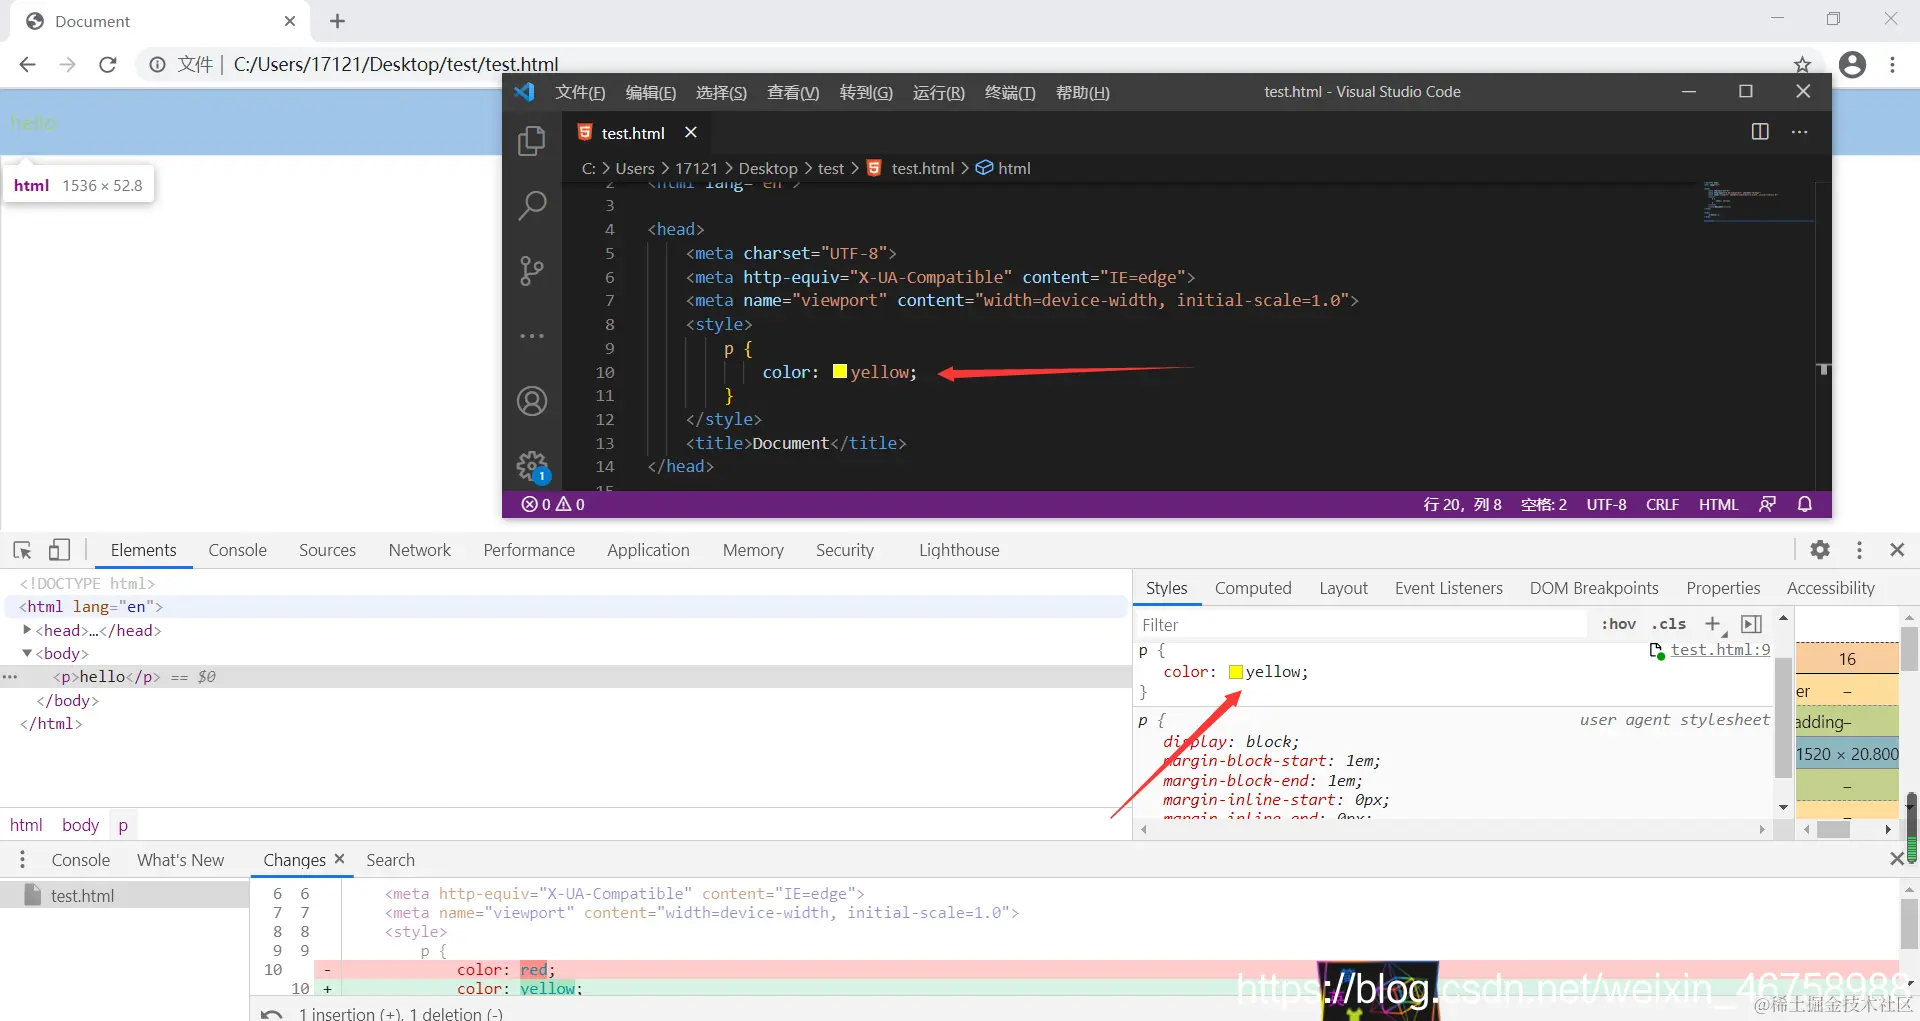Add new style rule in Styles pane

click(1713, 624)
